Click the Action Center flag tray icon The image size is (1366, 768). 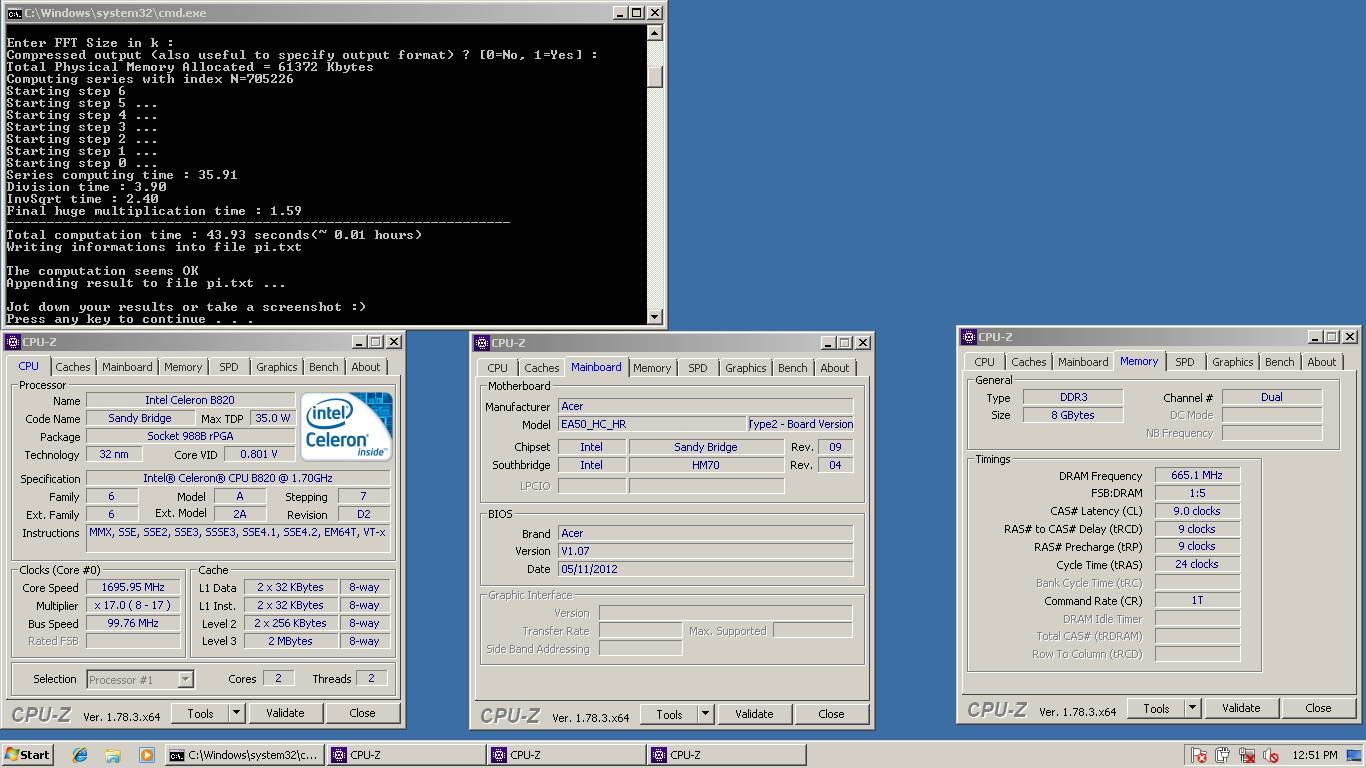tap(1198, 755)
